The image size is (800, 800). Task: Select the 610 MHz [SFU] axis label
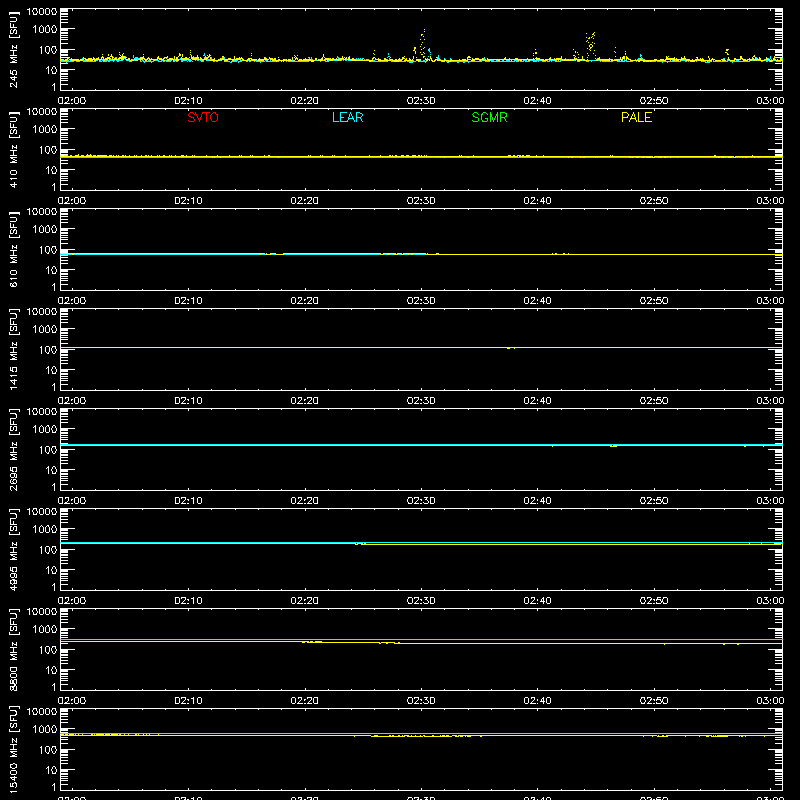(x=14, y=249)
